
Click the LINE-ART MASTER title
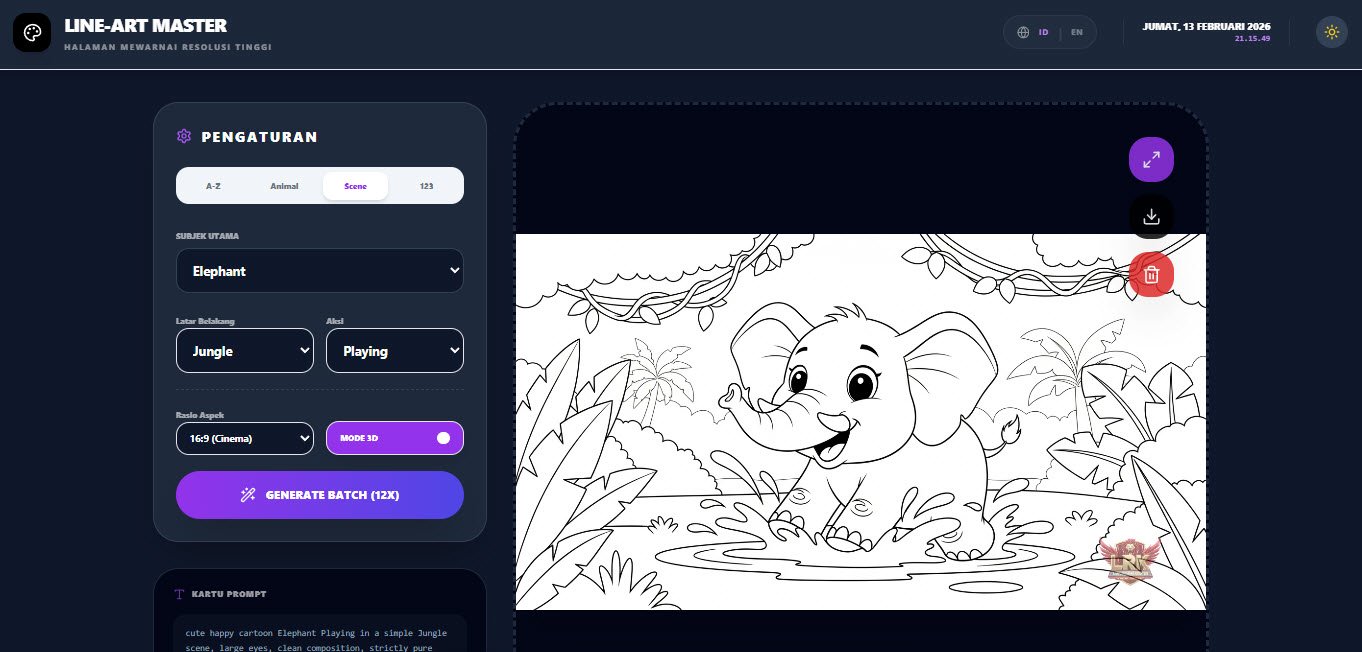pyautogui.click(x=146, y=26)
